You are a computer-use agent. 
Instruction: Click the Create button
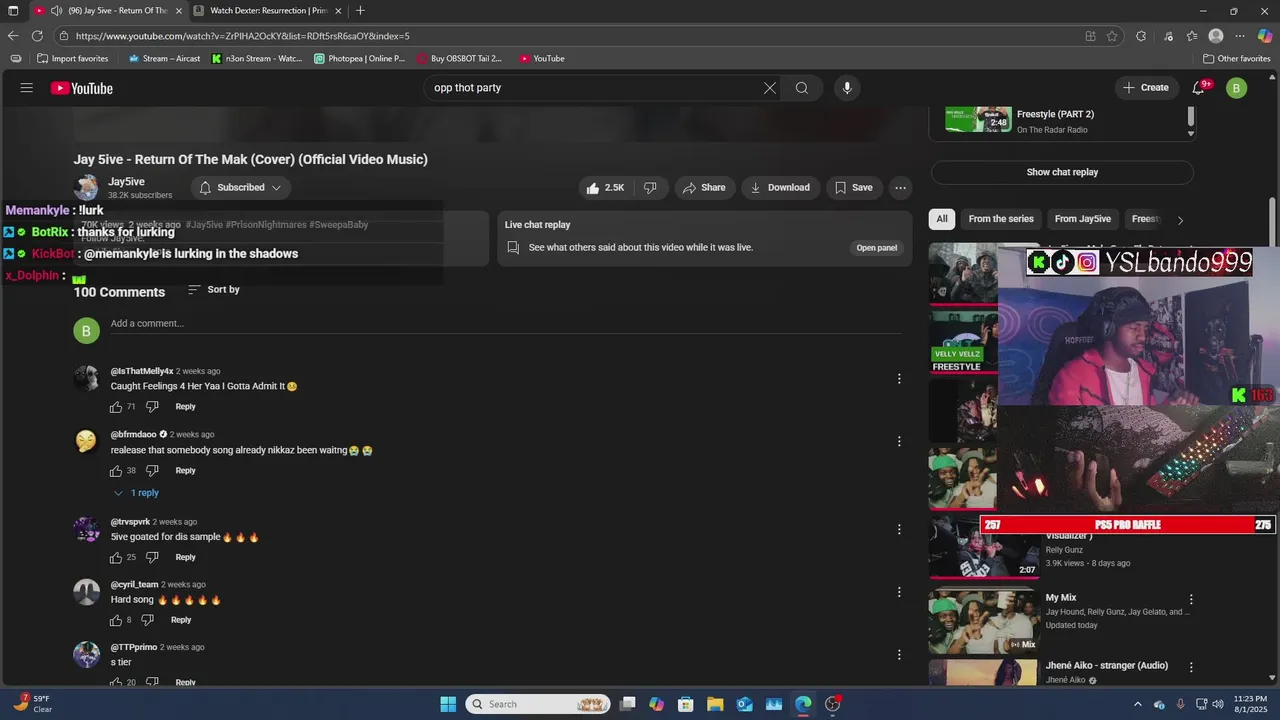[1145, 88]
